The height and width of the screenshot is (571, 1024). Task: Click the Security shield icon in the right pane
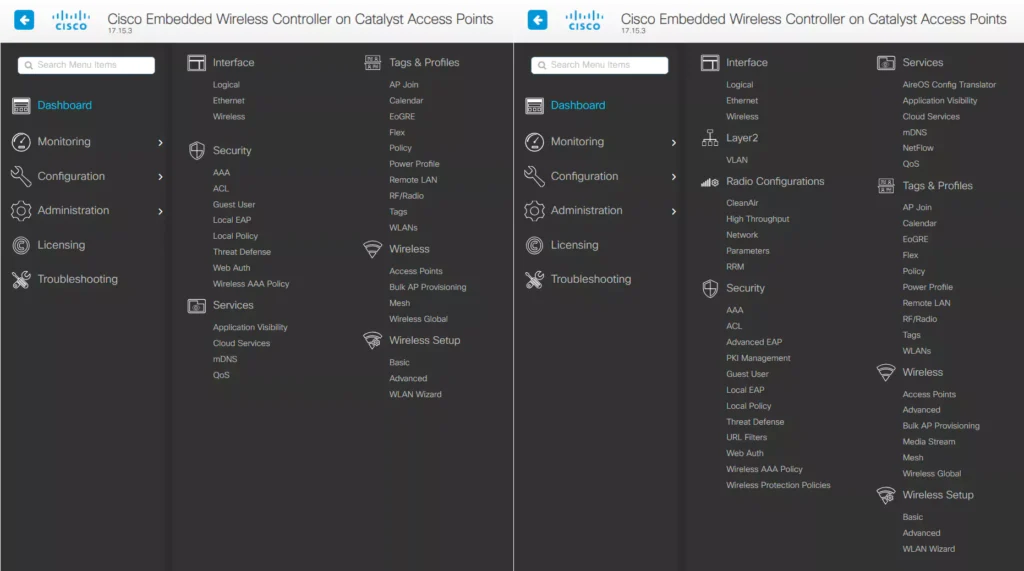click(710, 288)
